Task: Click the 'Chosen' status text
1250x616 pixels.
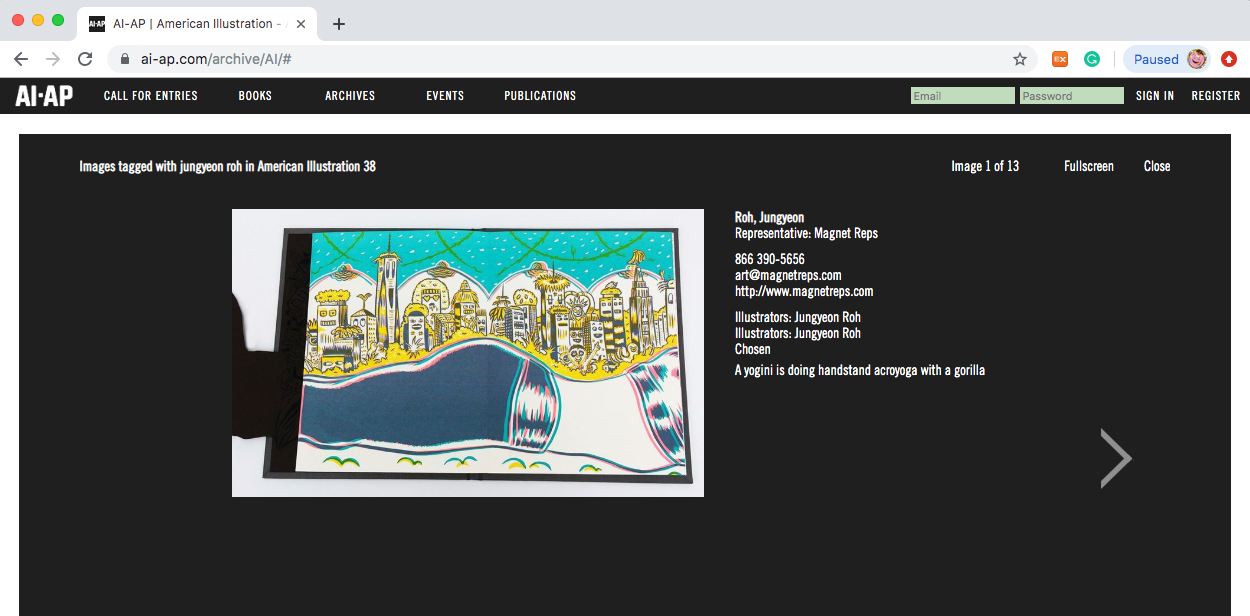Action: tap(753, 349)
